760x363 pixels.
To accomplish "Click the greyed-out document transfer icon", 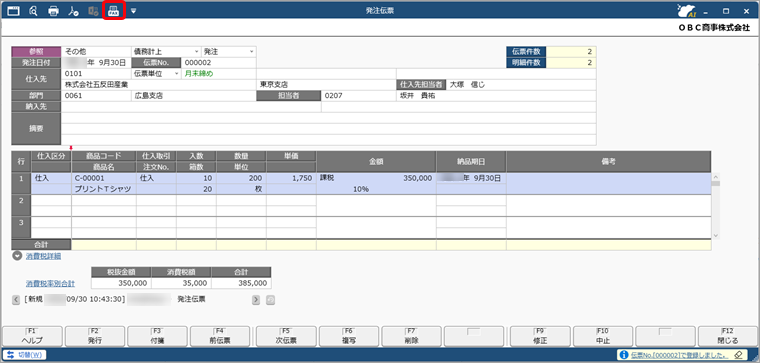I will point(93,11).
